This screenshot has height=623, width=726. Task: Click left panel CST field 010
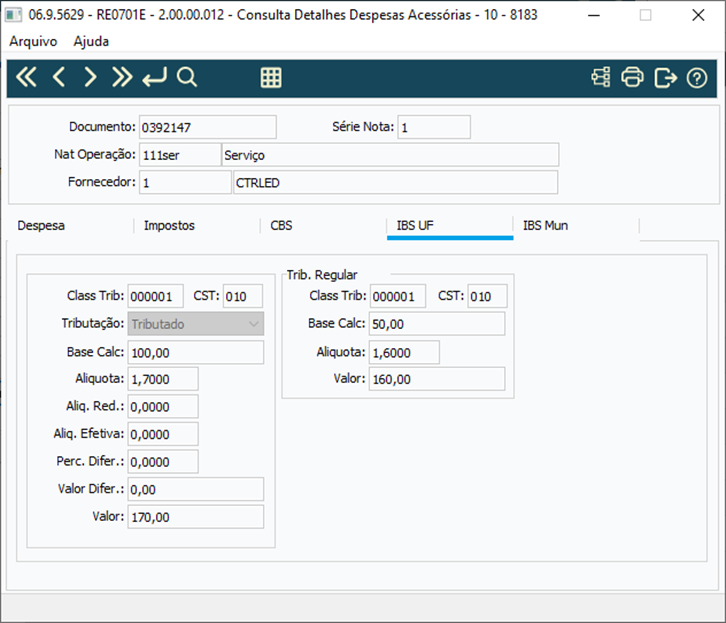pos(243,296)
